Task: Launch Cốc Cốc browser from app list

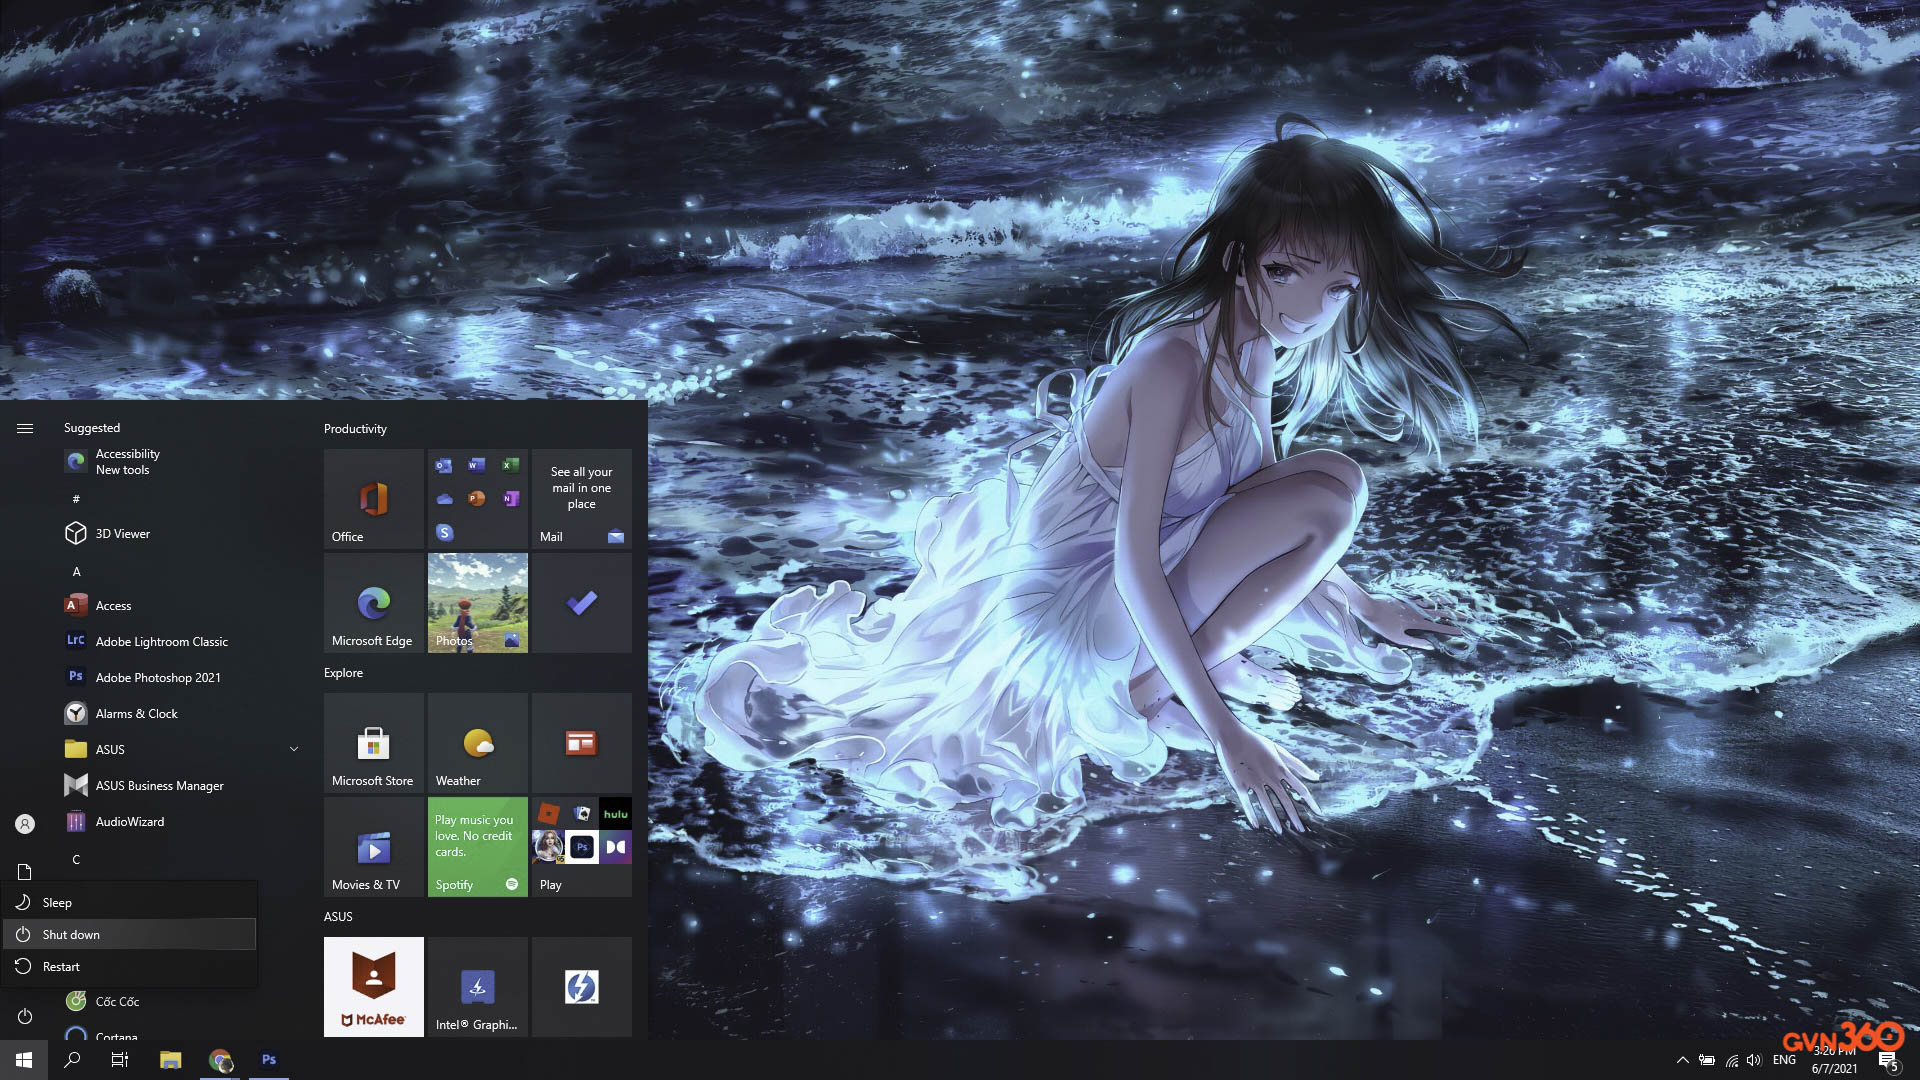Action: point(181,1002)
